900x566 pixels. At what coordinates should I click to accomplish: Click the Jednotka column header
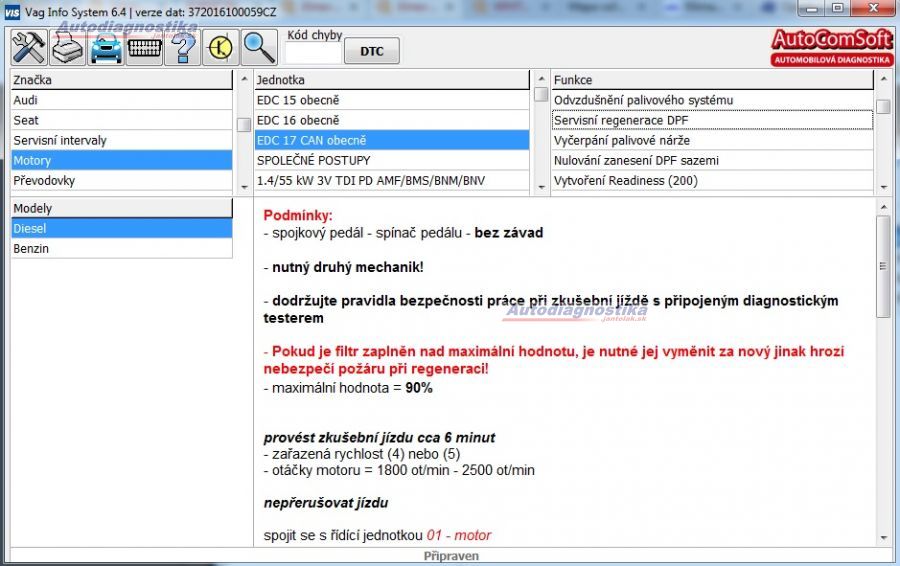391,80
